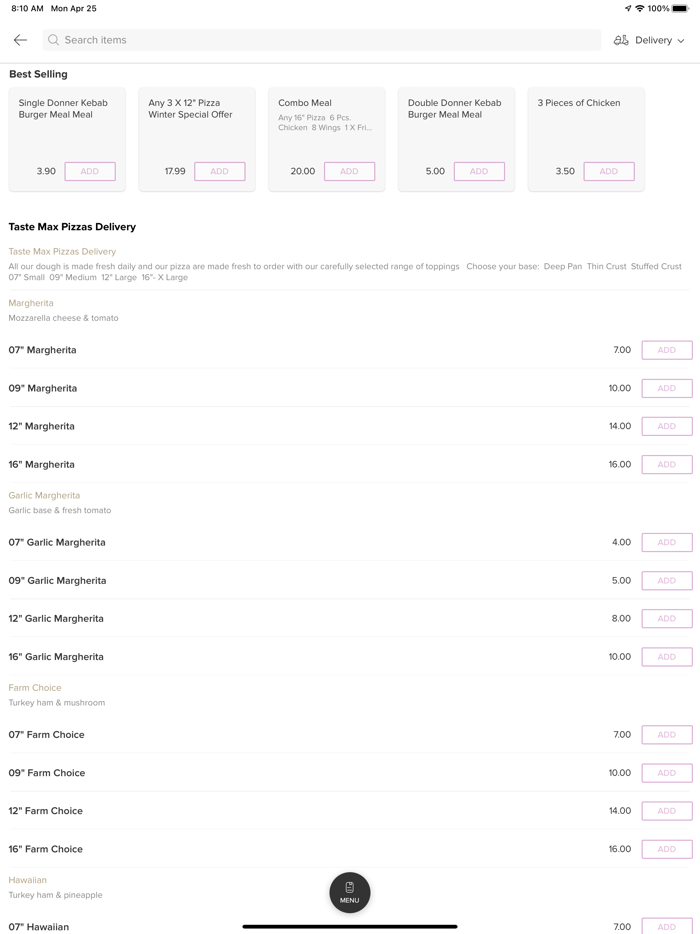Tap the Wi-Fi status icon
The height and width of the screenshot is (934, 700).
[x=640, y=9]
